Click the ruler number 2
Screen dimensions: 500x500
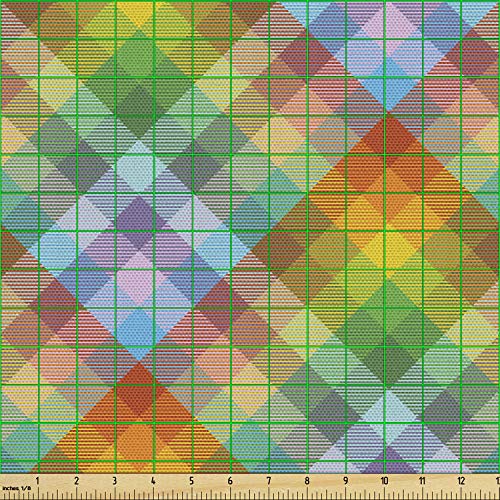[77, 481]
